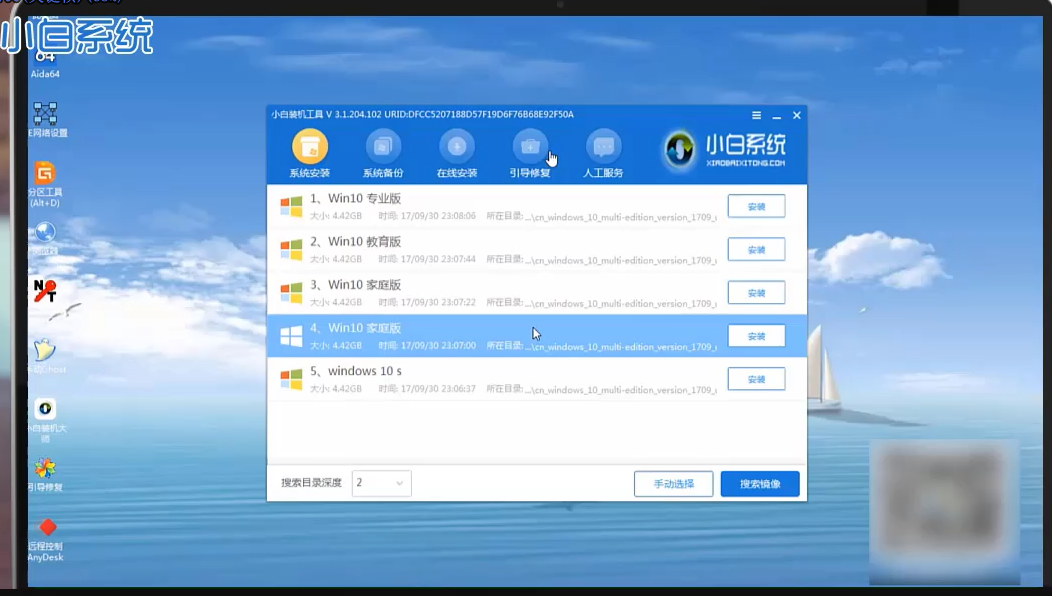Viewport: 1052px width, 596px height.
Task: Install windows 10 s via its 安装 button
Action: pyautogui.click(x=756, y=379)
